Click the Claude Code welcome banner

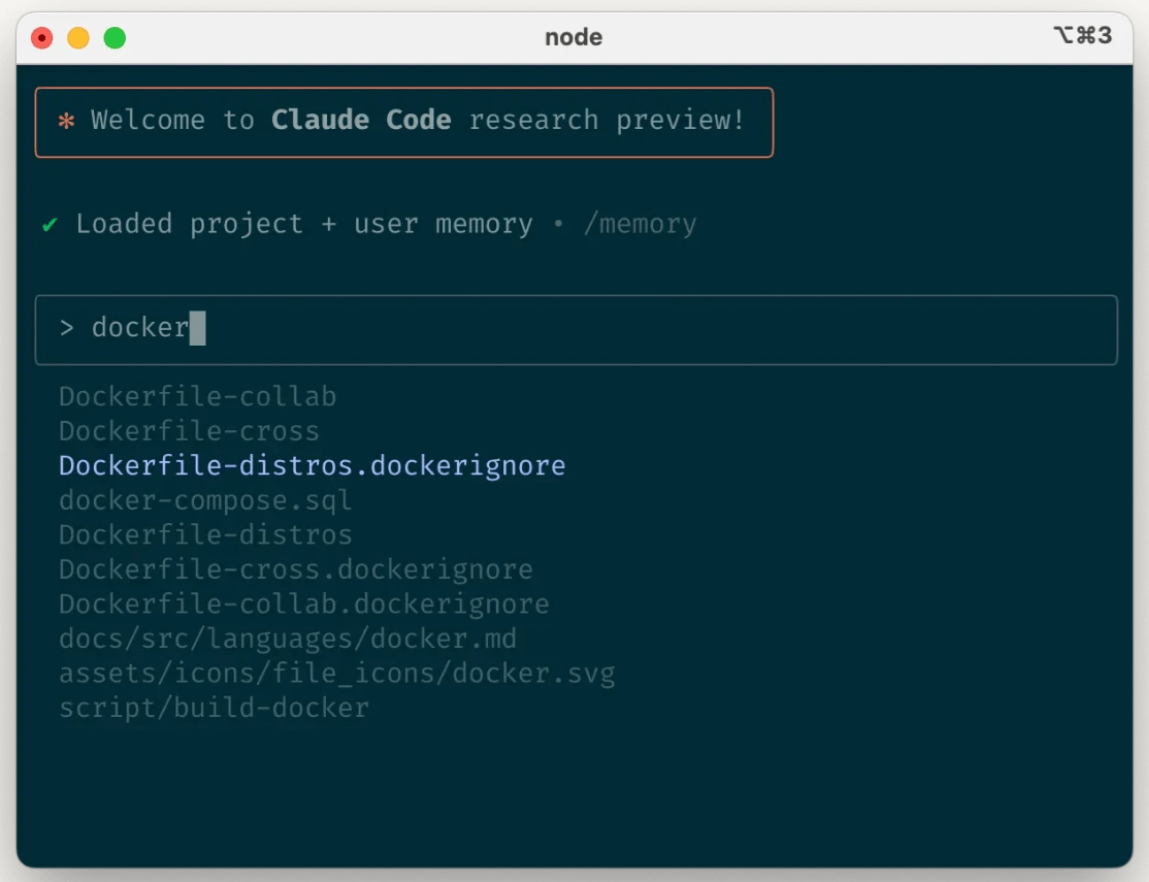point(404,120)
